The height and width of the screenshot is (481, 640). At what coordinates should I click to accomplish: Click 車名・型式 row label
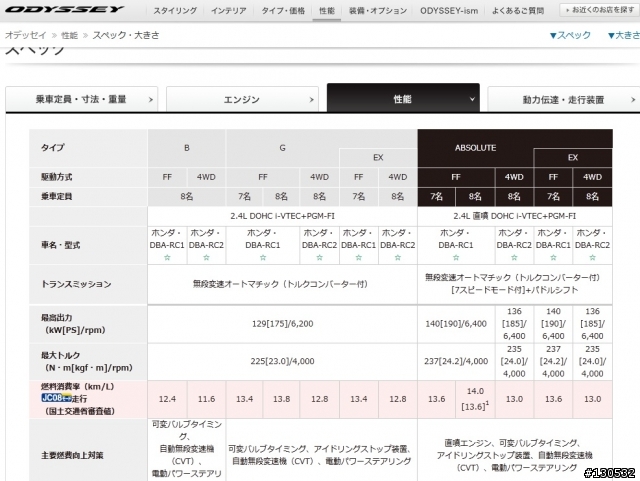point(60,245)
